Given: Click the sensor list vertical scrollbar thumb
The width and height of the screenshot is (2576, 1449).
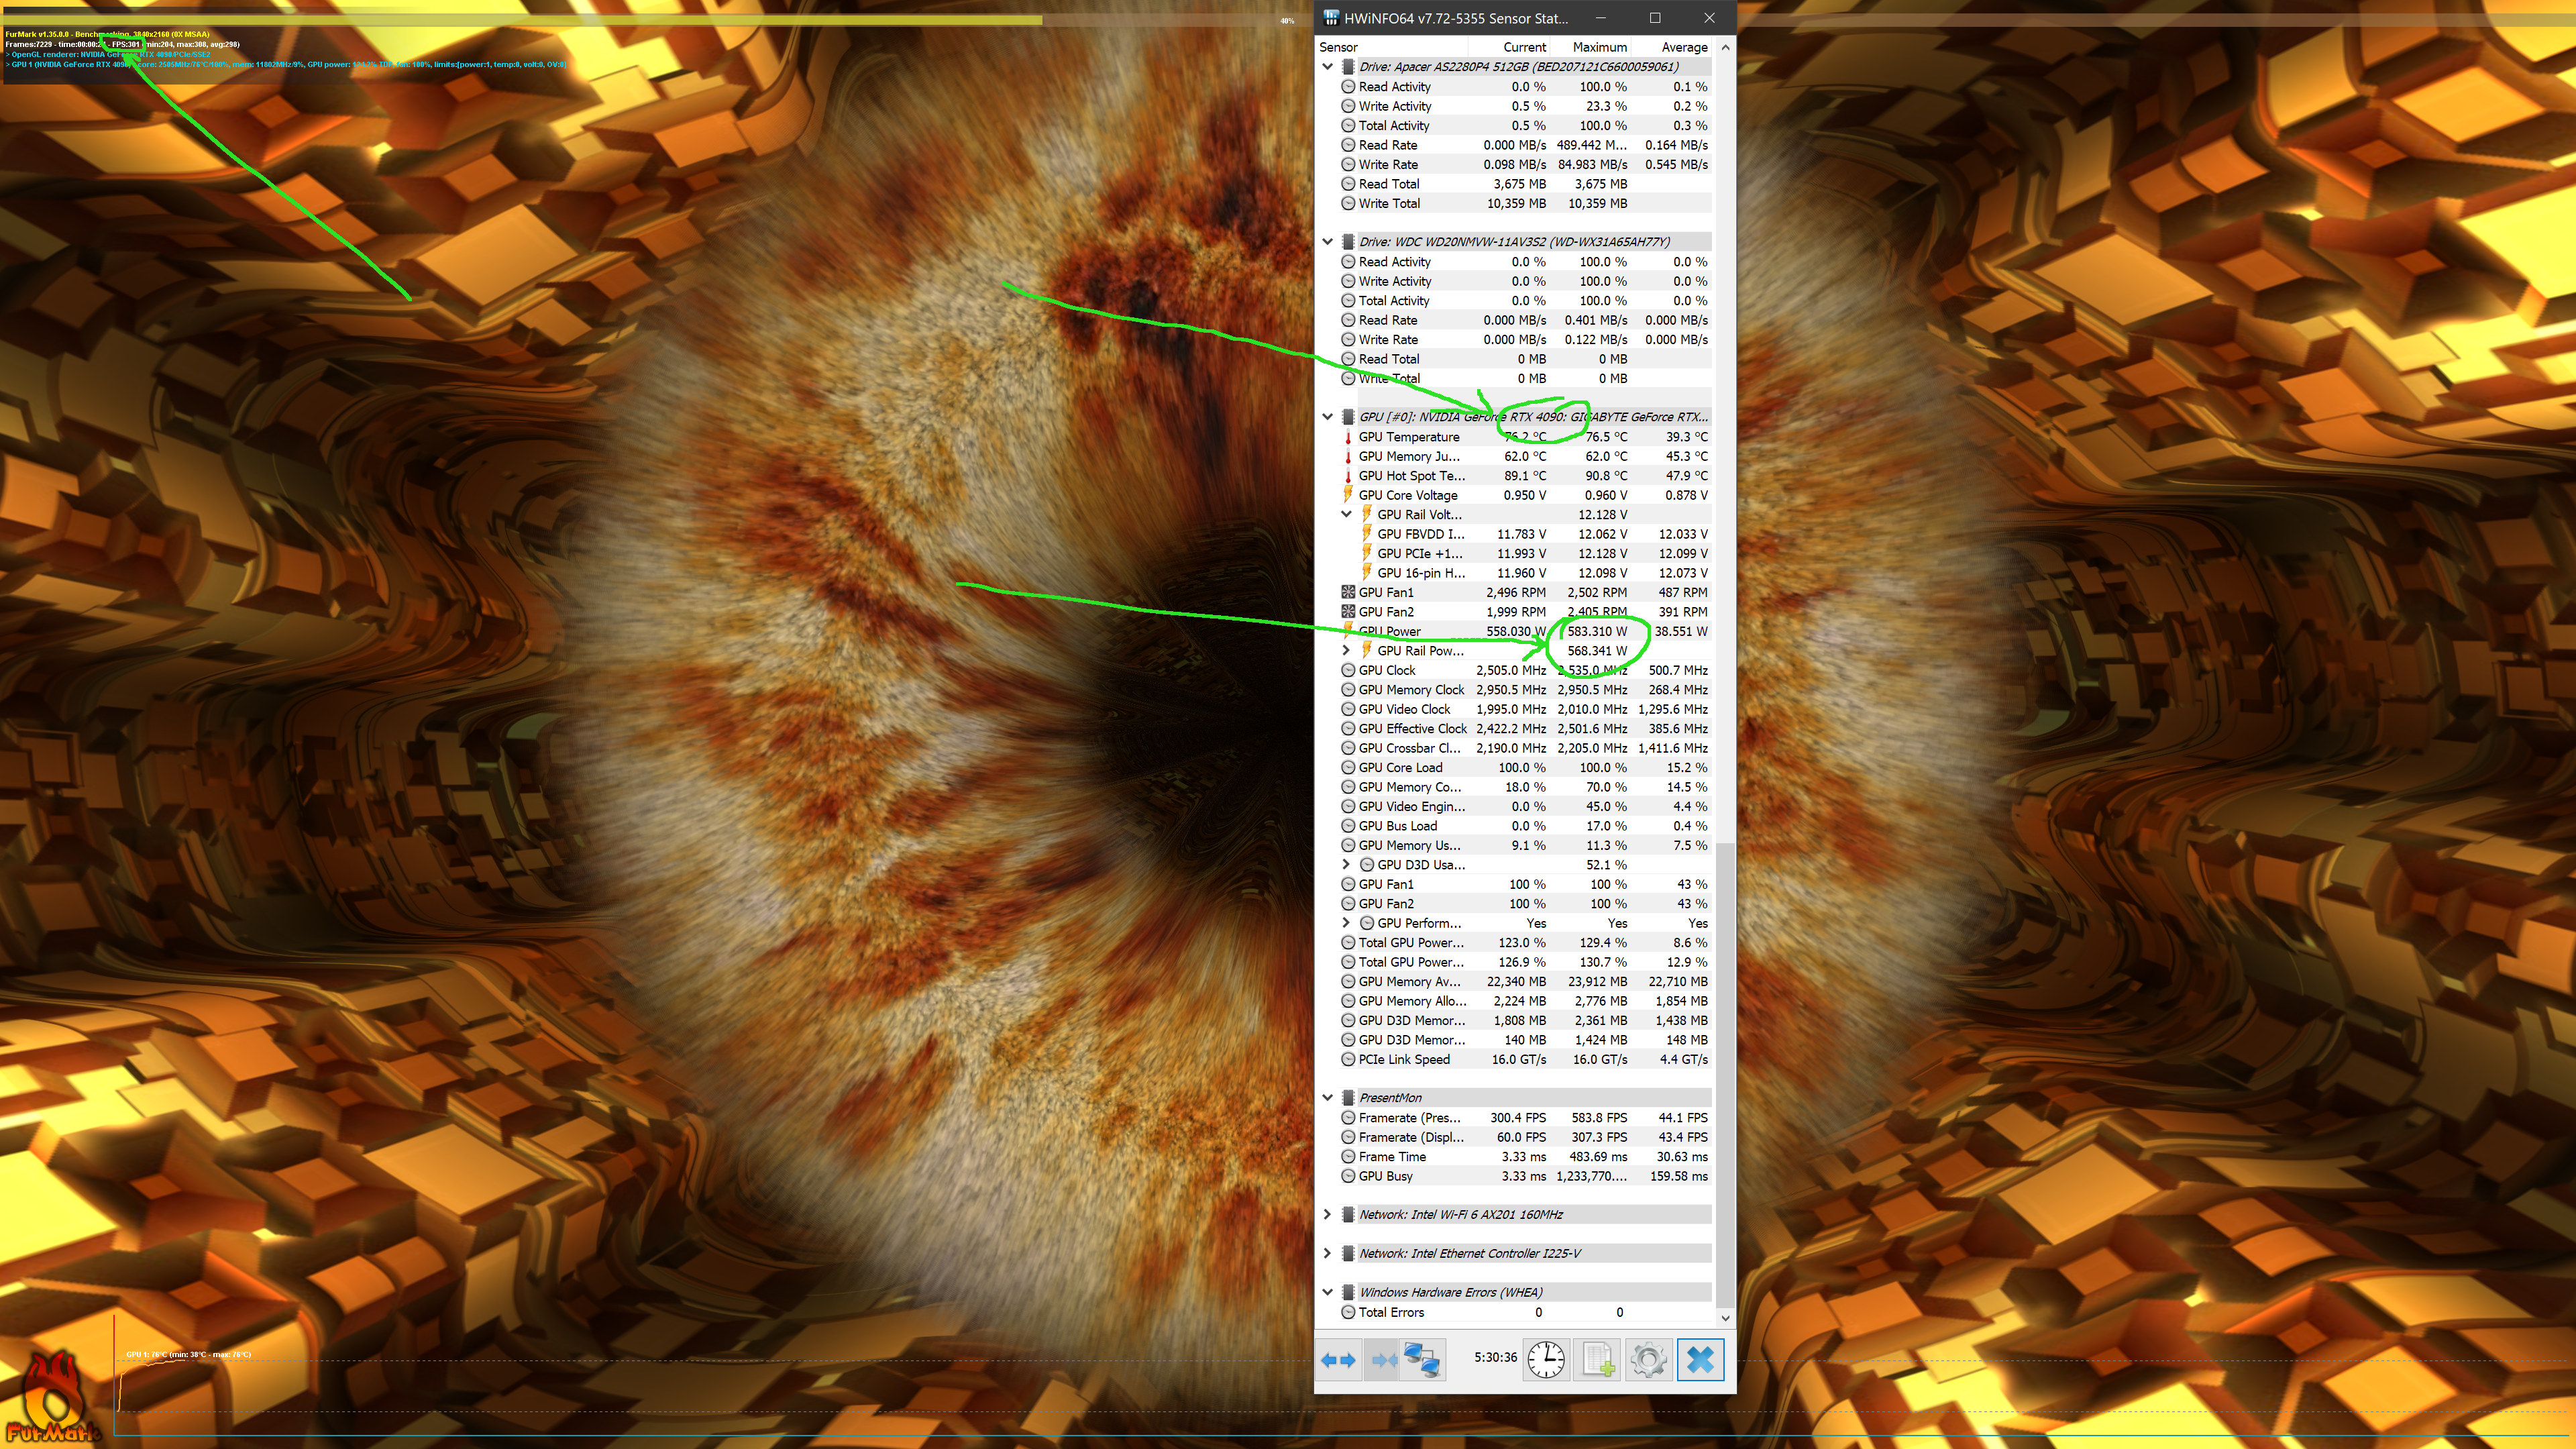Looking at the screenshot, I should tap(1725, 1075).
